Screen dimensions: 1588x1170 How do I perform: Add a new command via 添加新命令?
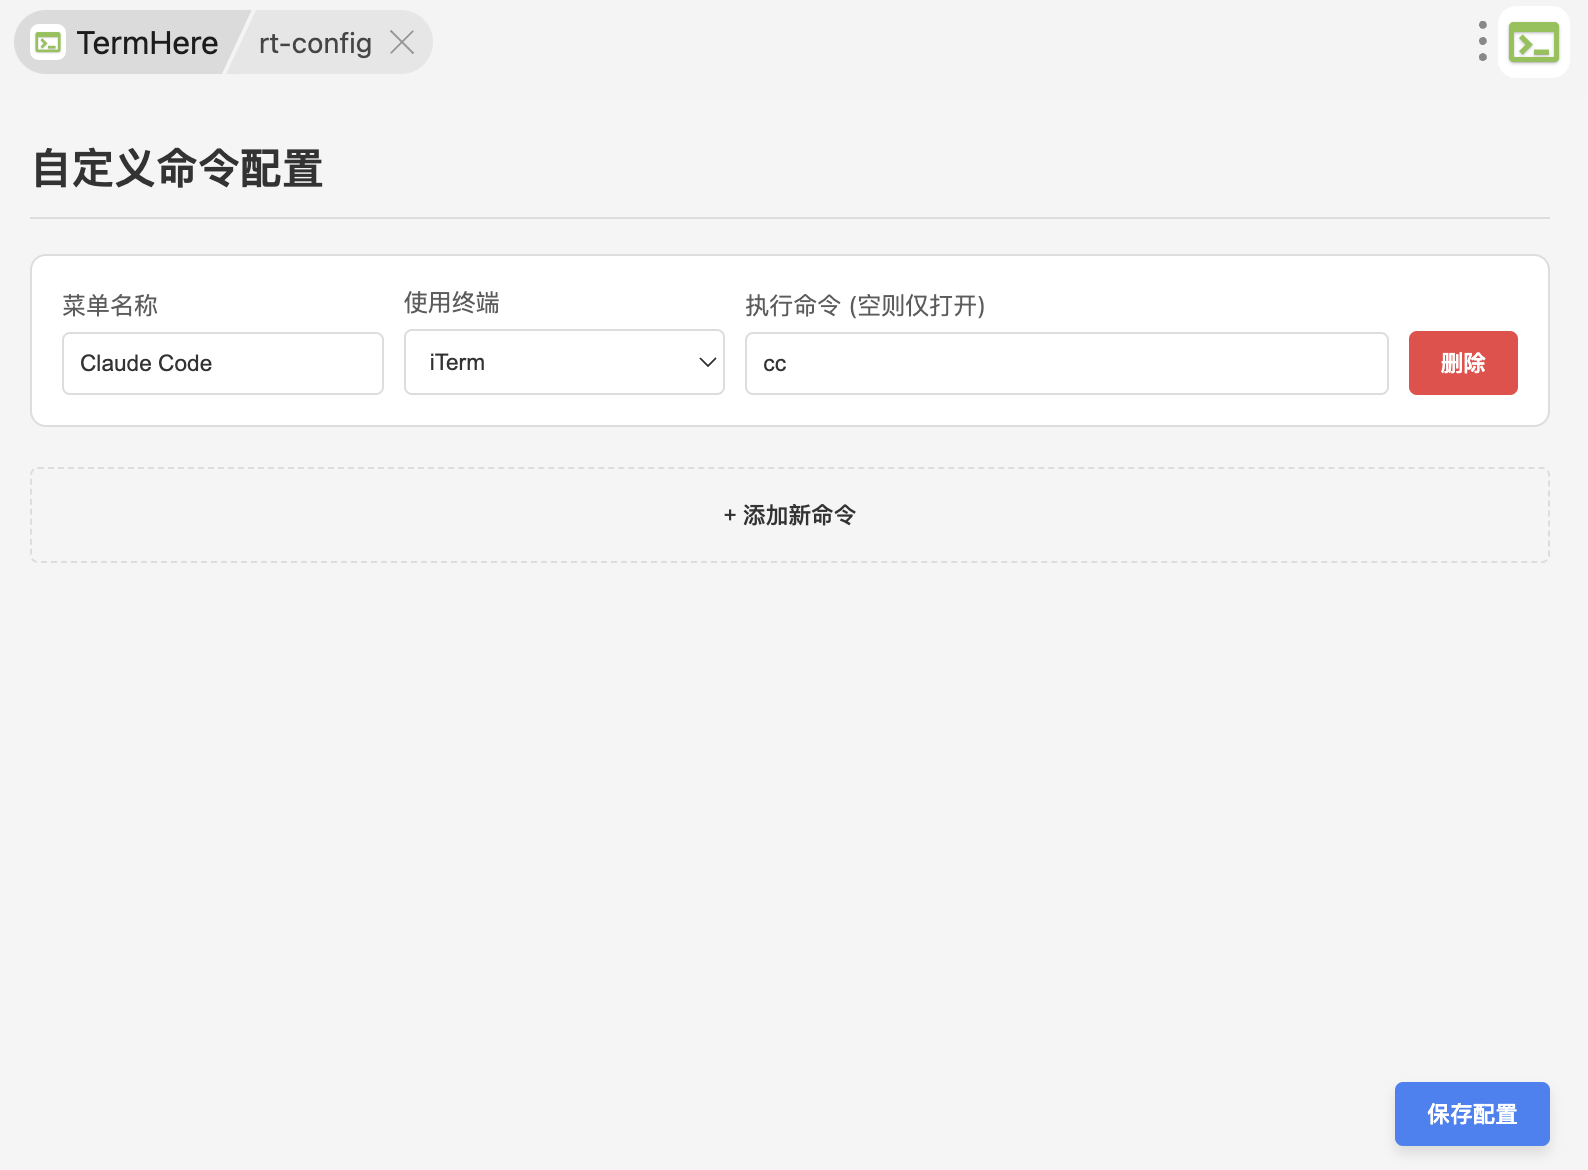798,515
